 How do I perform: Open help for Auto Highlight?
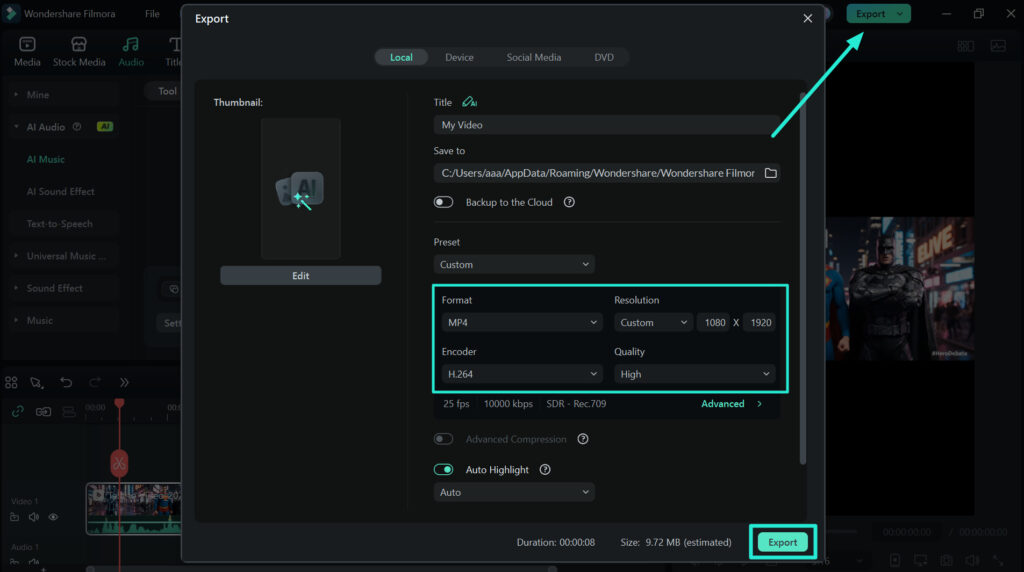click(x=545, y=469)
